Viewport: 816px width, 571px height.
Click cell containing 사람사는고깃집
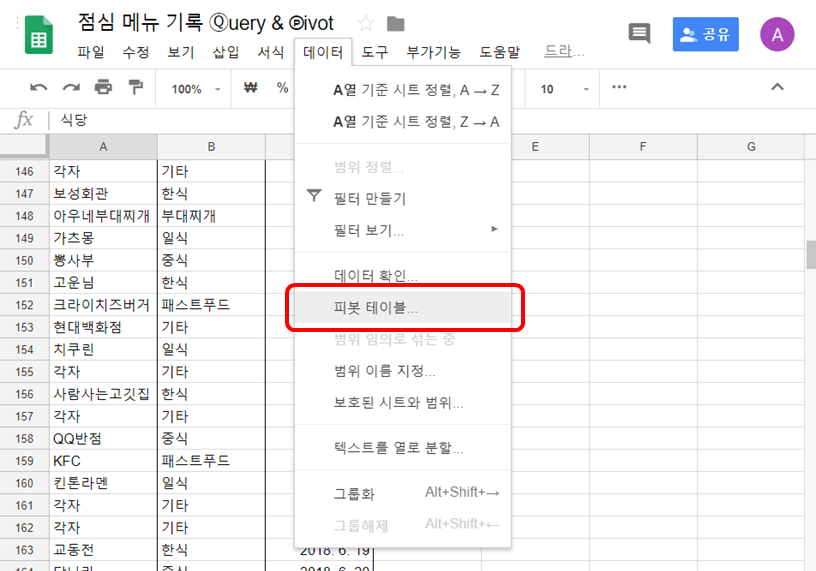tap(103, 394)
